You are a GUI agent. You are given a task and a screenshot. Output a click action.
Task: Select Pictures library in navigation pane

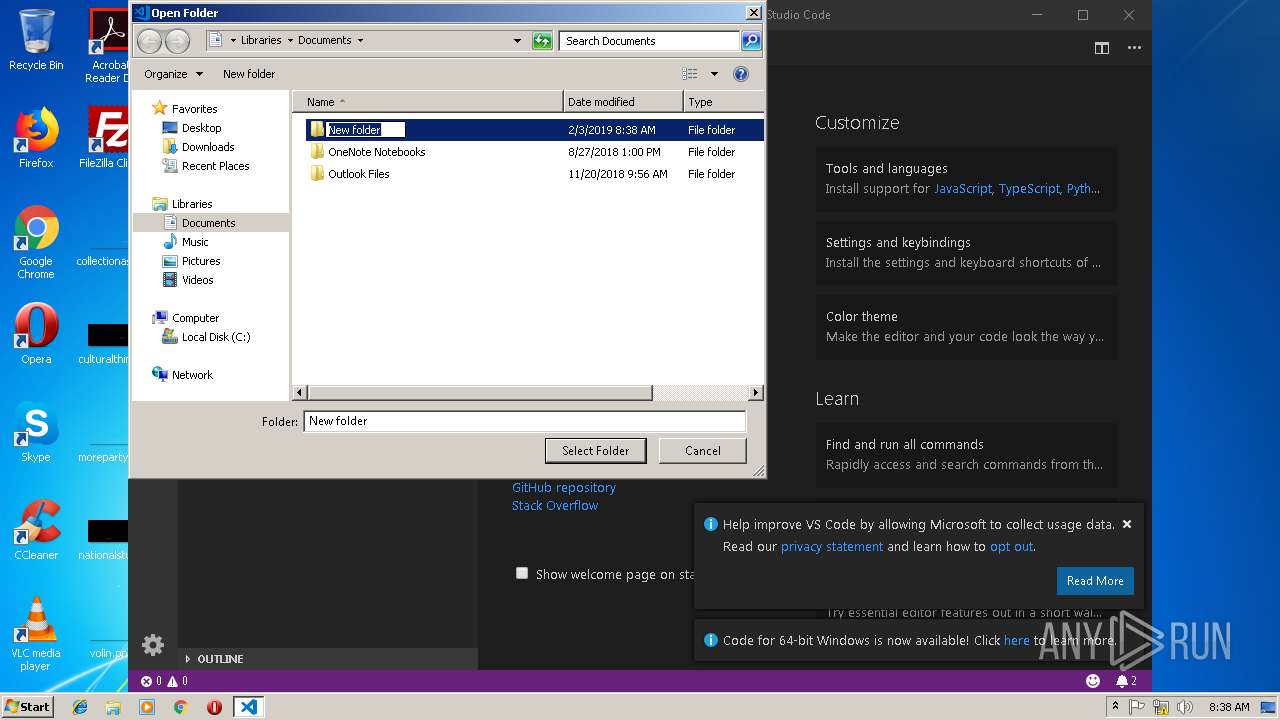pos(201,261)
